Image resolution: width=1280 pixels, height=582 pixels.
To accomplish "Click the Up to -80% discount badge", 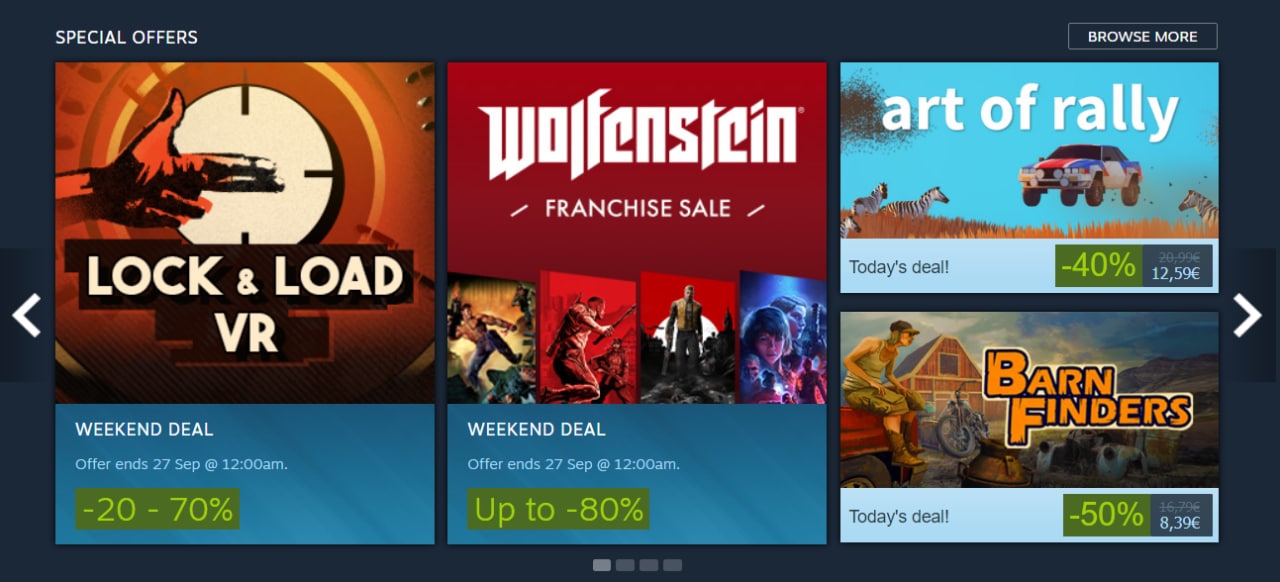I will click(x=558, y=510).
